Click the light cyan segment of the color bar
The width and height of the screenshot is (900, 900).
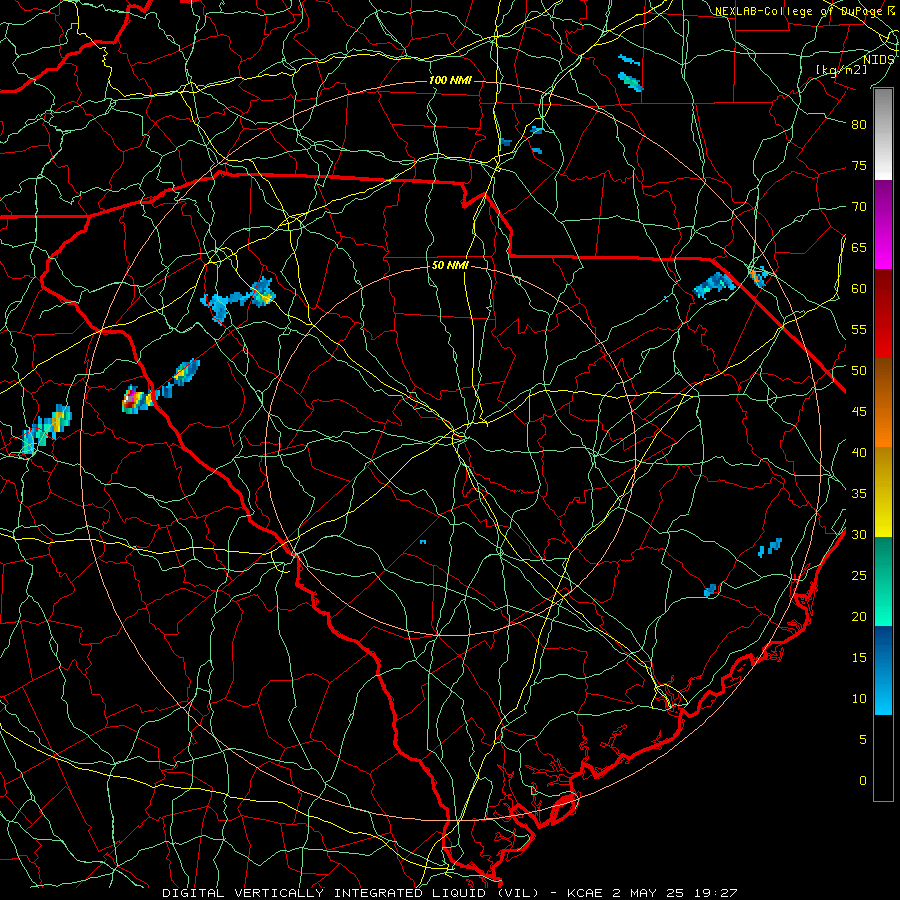883,670
